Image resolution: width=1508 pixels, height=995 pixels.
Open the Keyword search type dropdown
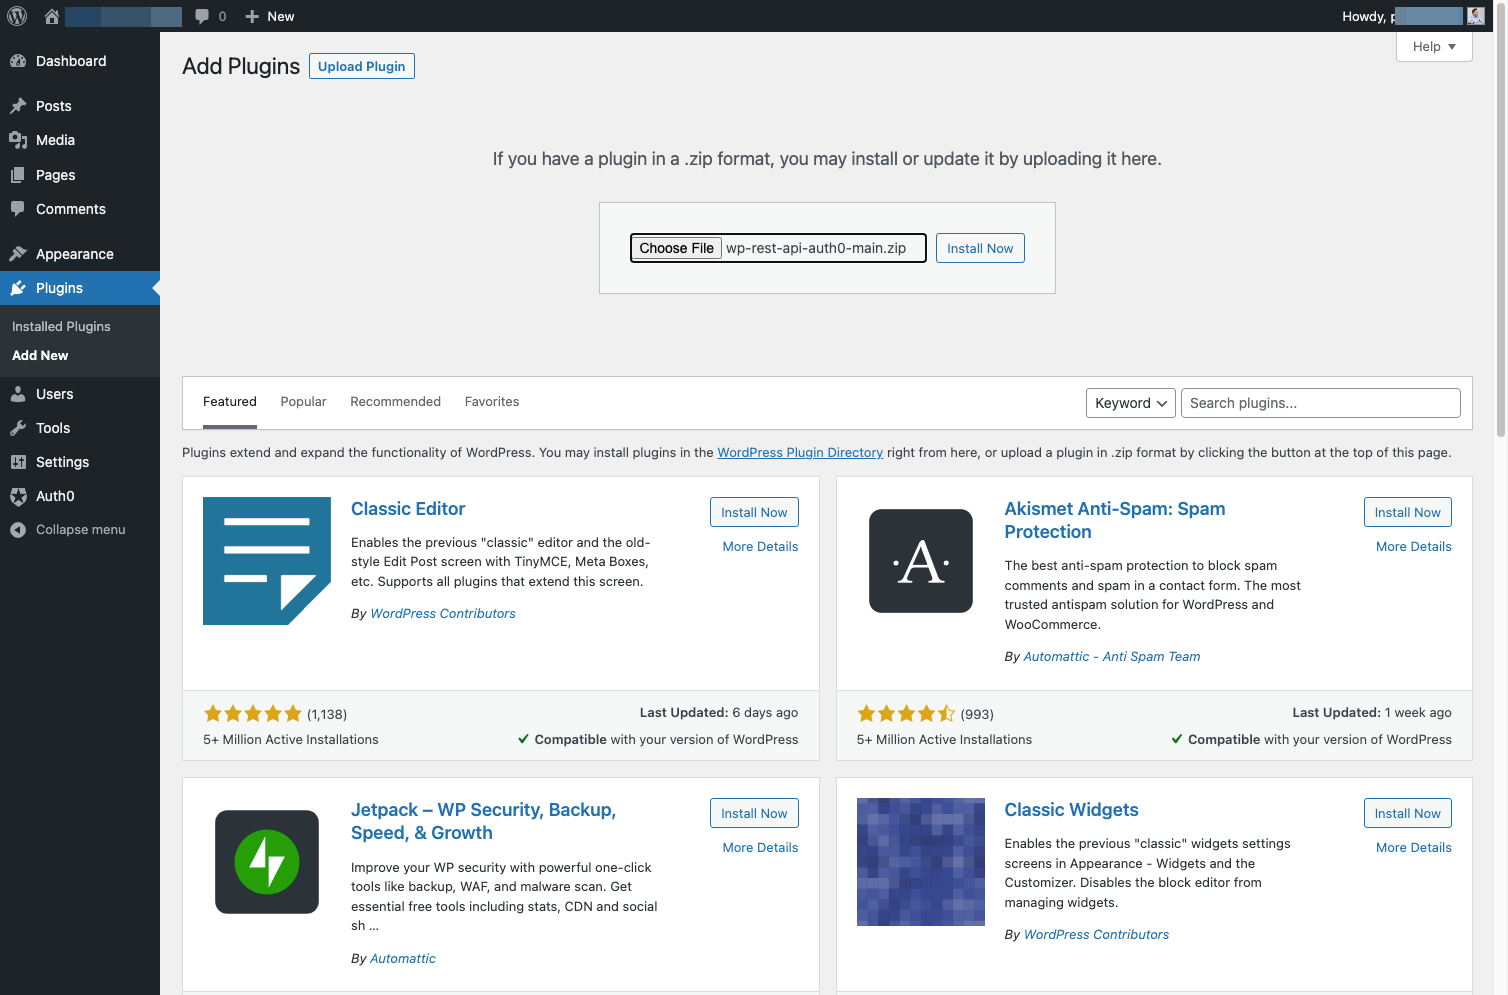[1130, 403]
